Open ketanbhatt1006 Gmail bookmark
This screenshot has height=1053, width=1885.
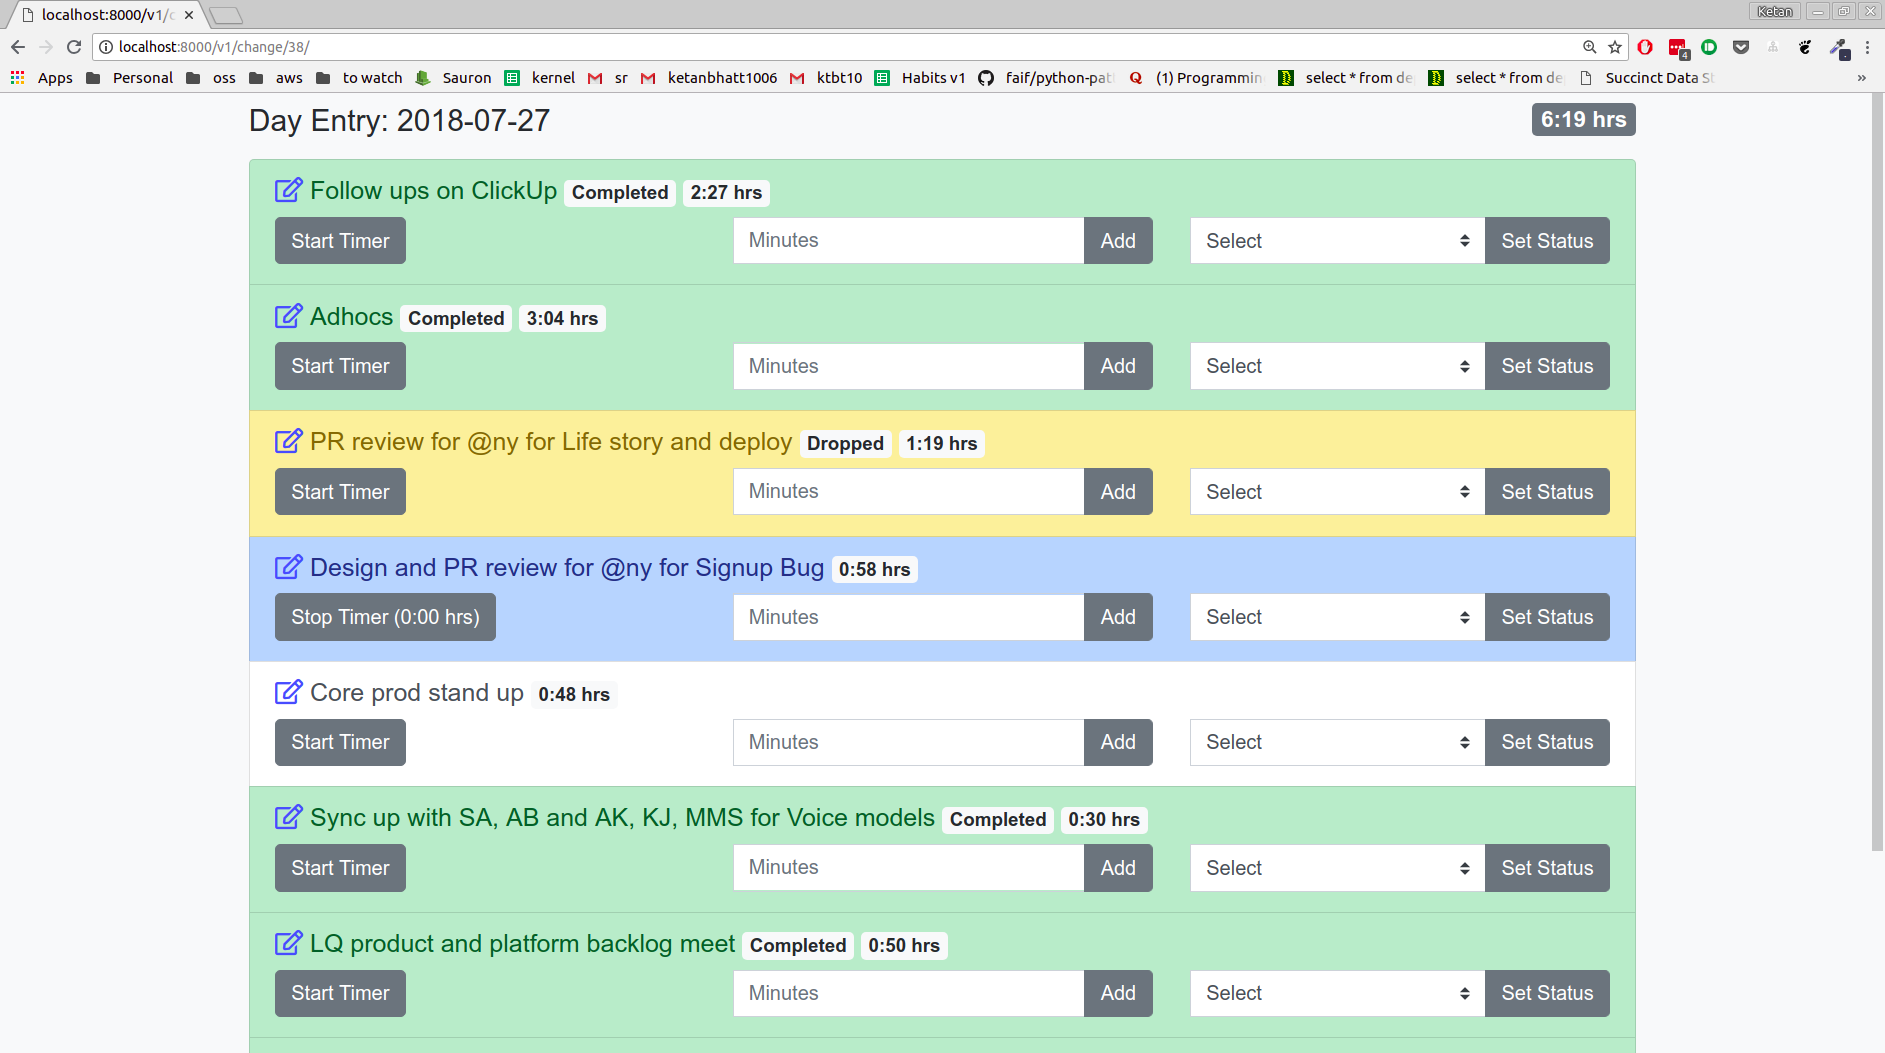click(x=709, y=78)
